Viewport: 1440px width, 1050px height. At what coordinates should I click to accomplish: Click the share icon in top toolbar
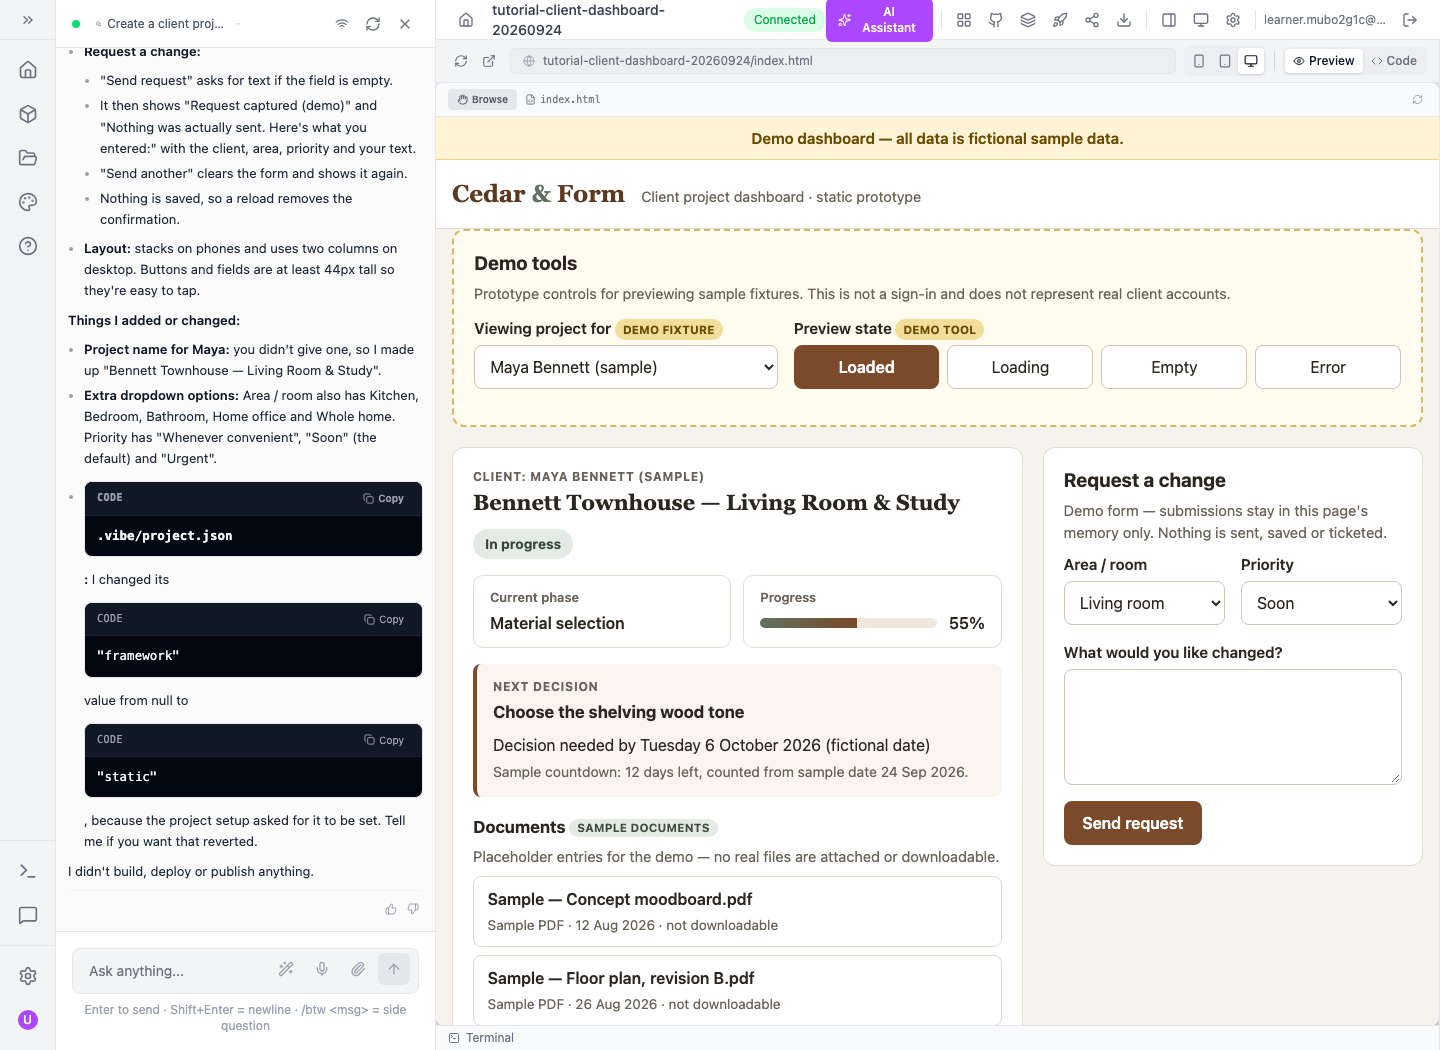pos(1092,20)
